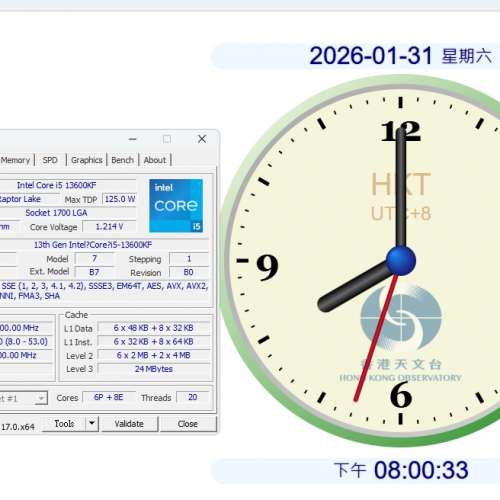Screen dimensions: 500x500
Task: Click the Model value 7
Action: point(94,259)
